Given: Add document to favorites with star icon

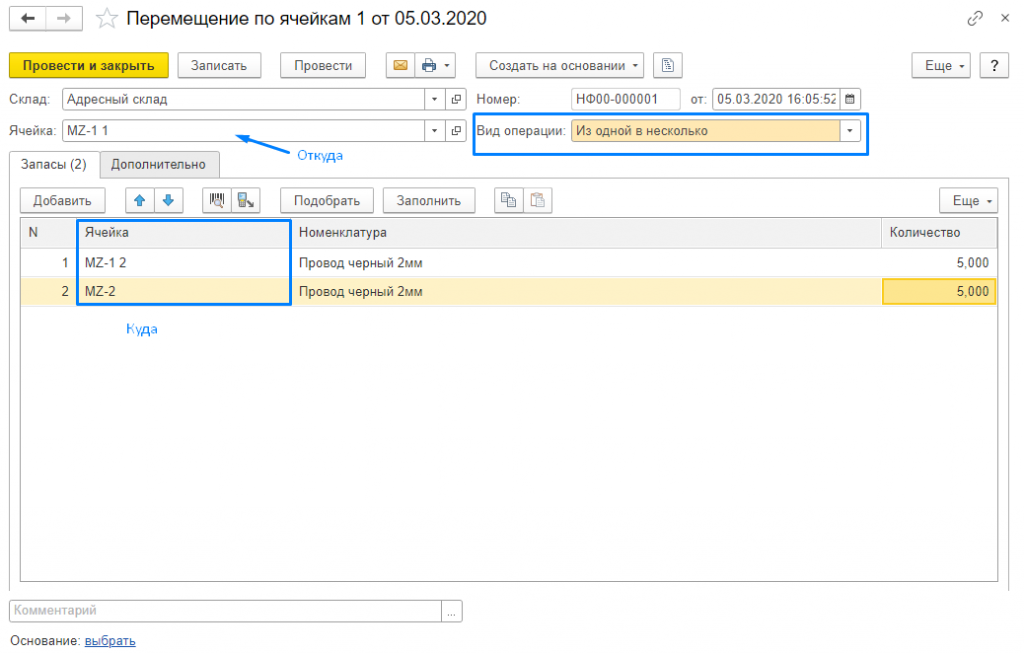Looking at the screenshot, I should coord(106,18).
